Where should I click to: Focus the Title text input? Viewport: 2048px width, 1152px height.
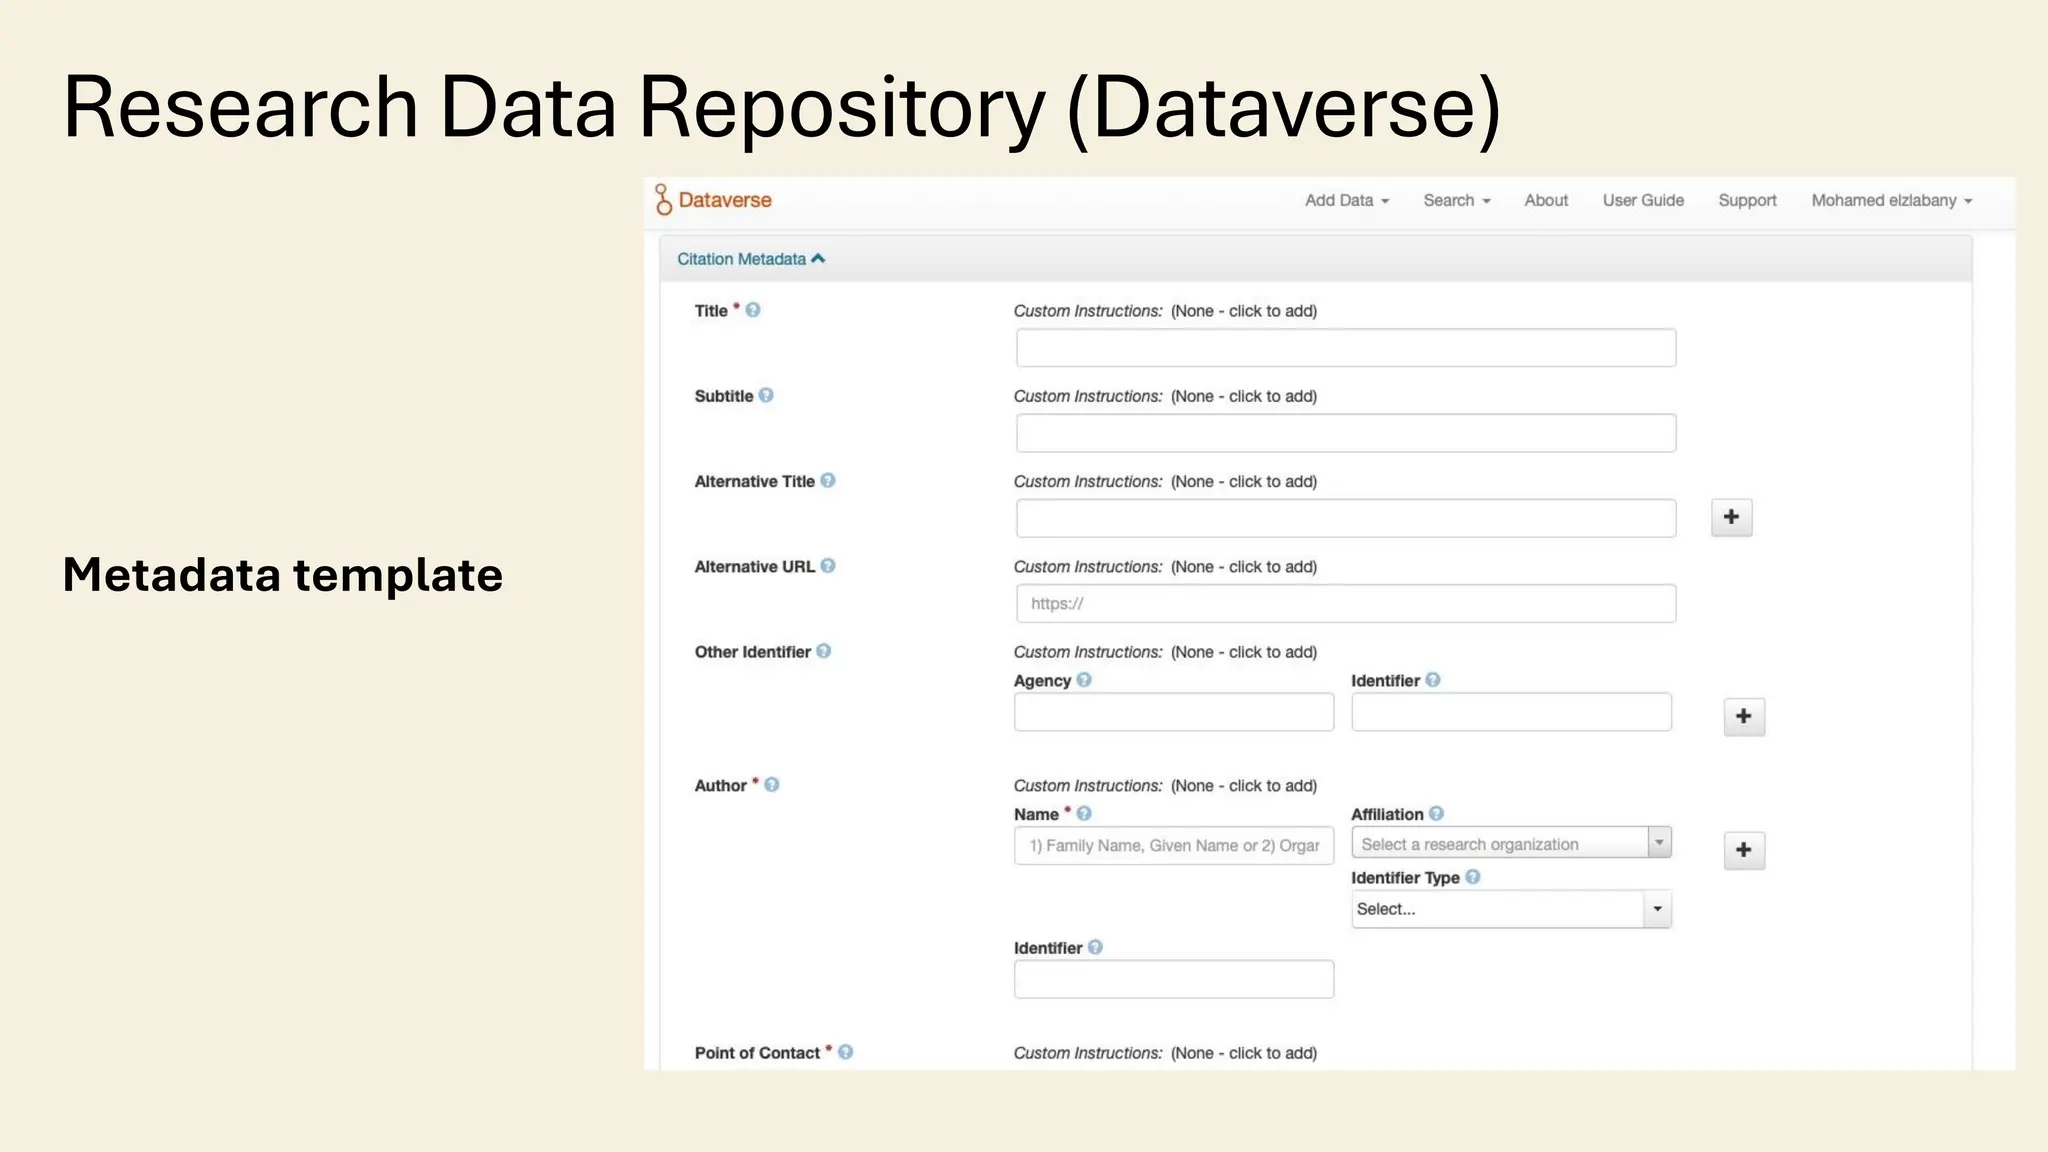pyautogui.click(x=1346, y=348)
